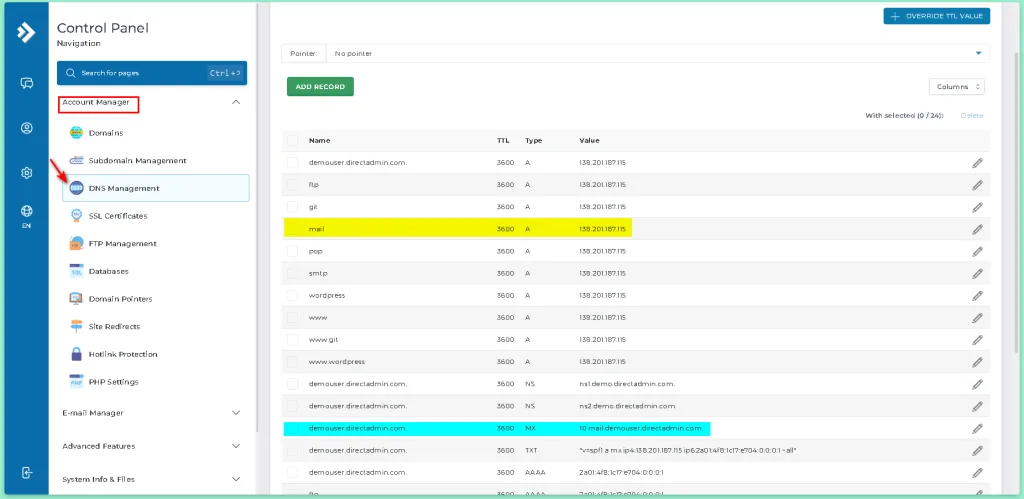Click the Search for pages field
1024x499 pixels.
point(152,73)
